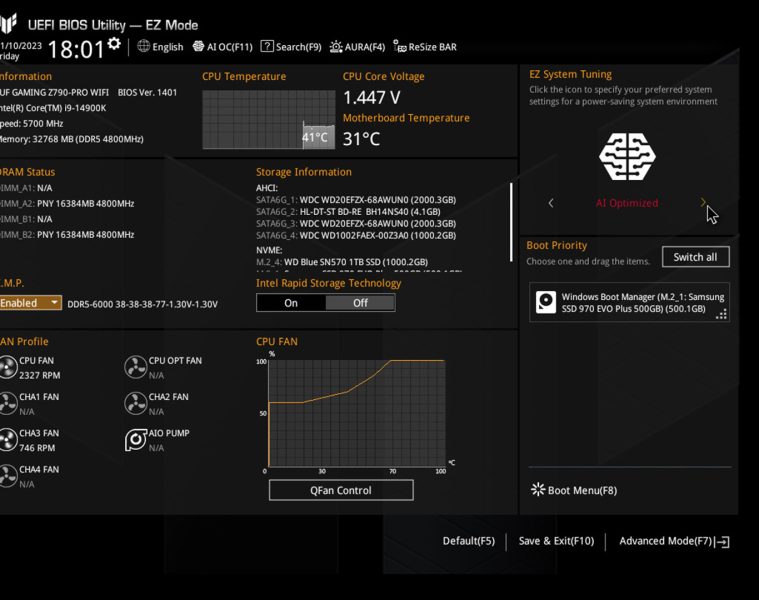The height and width of the screenshot is (600, 759).
Task: Click the 2327 RPM CPU FAN reading
Action: tap(40, 375)
